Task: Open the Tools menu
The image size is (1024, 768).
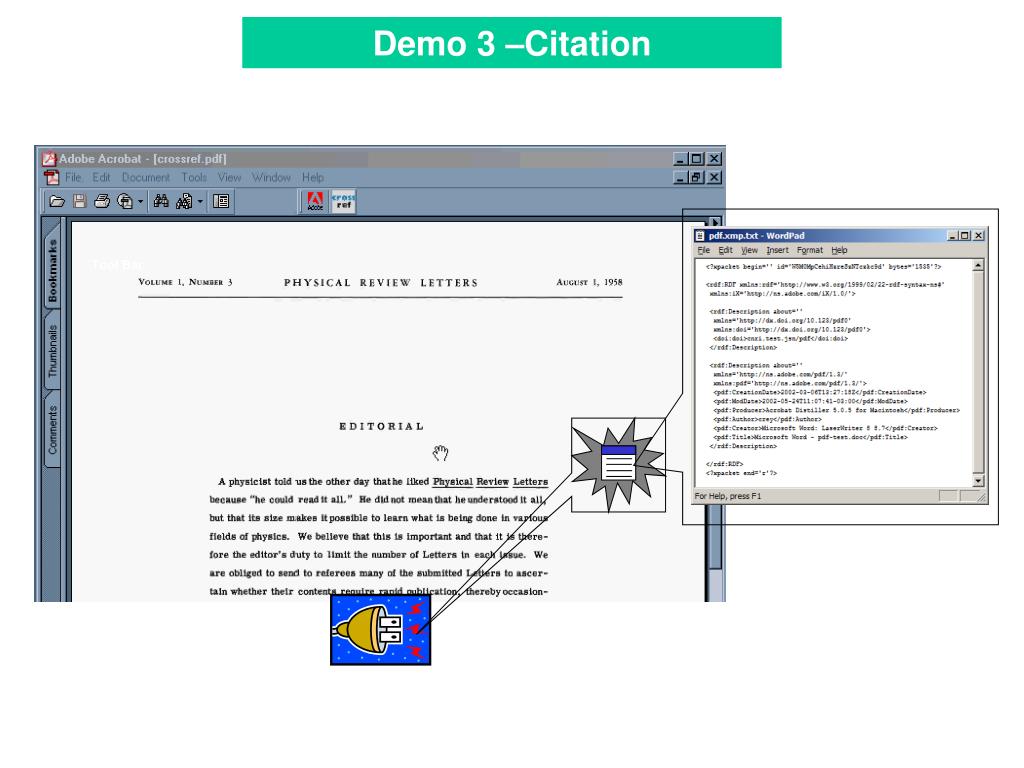Action: [194, 178]
